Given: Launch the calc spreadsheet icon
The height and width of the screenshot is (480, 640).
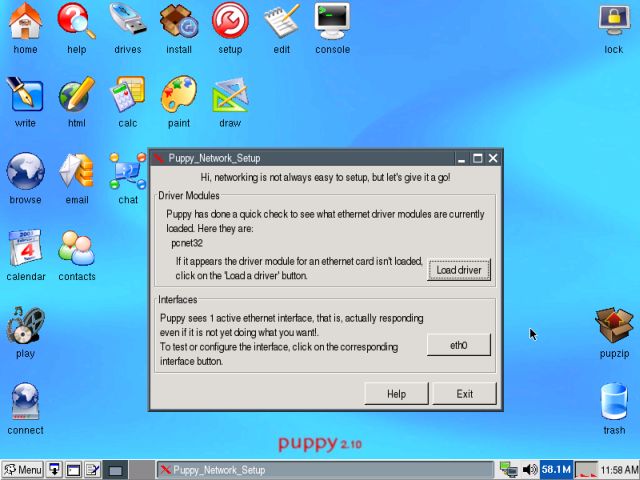Looking at the screenshot, I should coord(128,95).
